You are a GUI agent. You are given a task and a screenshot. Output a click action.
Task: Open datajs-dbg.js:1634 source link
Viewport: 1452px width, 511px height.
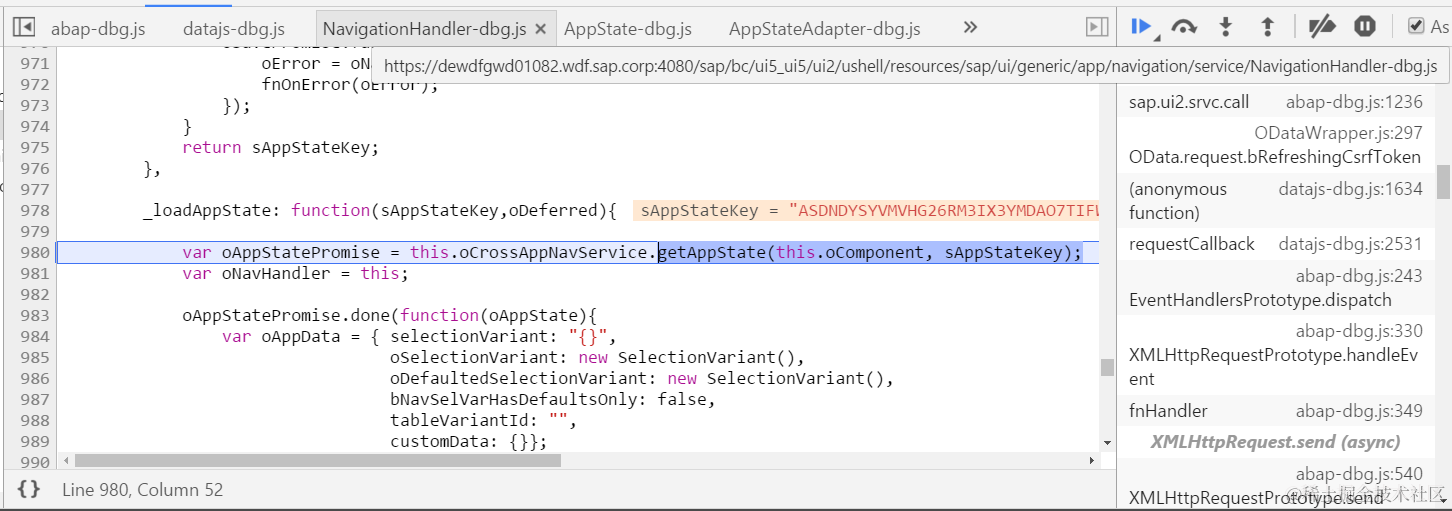(x=1350, y=189)
